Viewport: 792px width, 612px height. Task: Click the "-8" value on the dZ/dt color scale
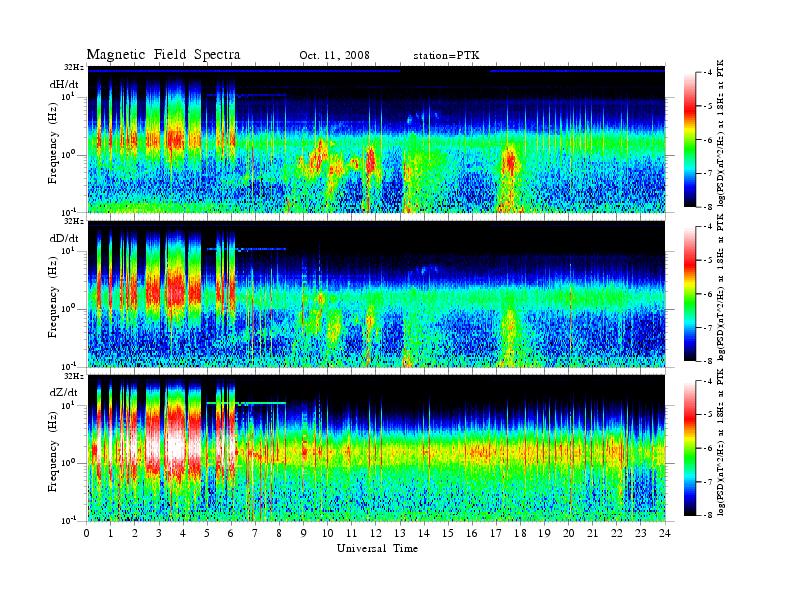706,515
